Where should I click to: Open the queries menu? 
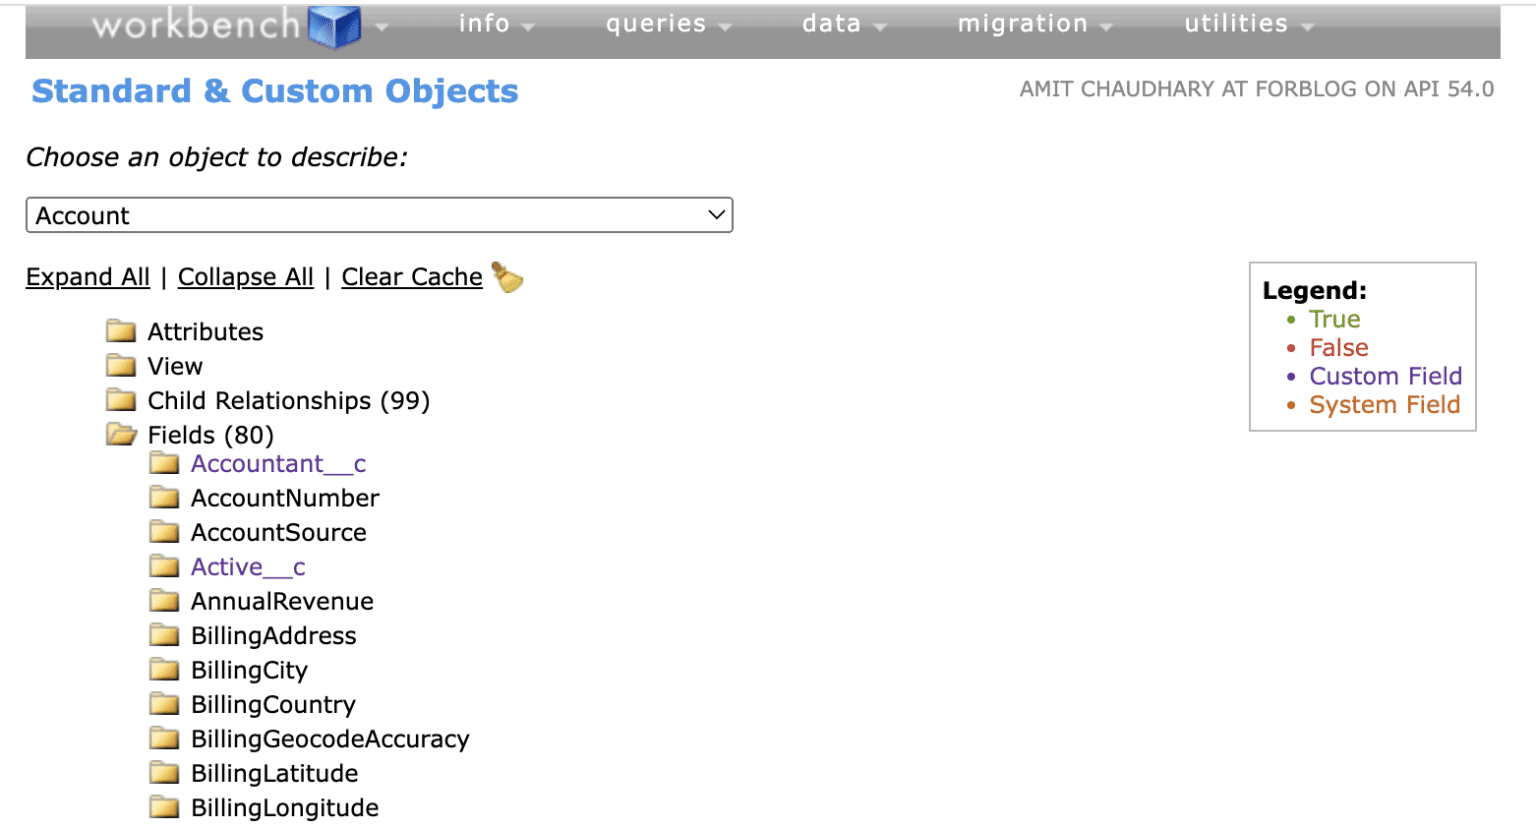pyautogui.click(x=667, y=24)
